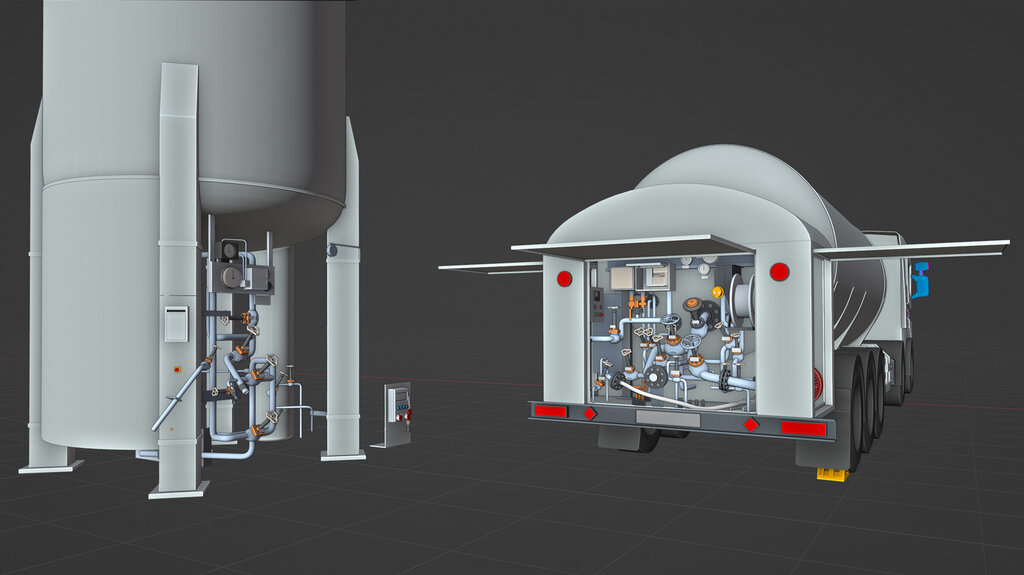
Task: Click the red round disc beside trailer wheels
Action: click(818, 382)
